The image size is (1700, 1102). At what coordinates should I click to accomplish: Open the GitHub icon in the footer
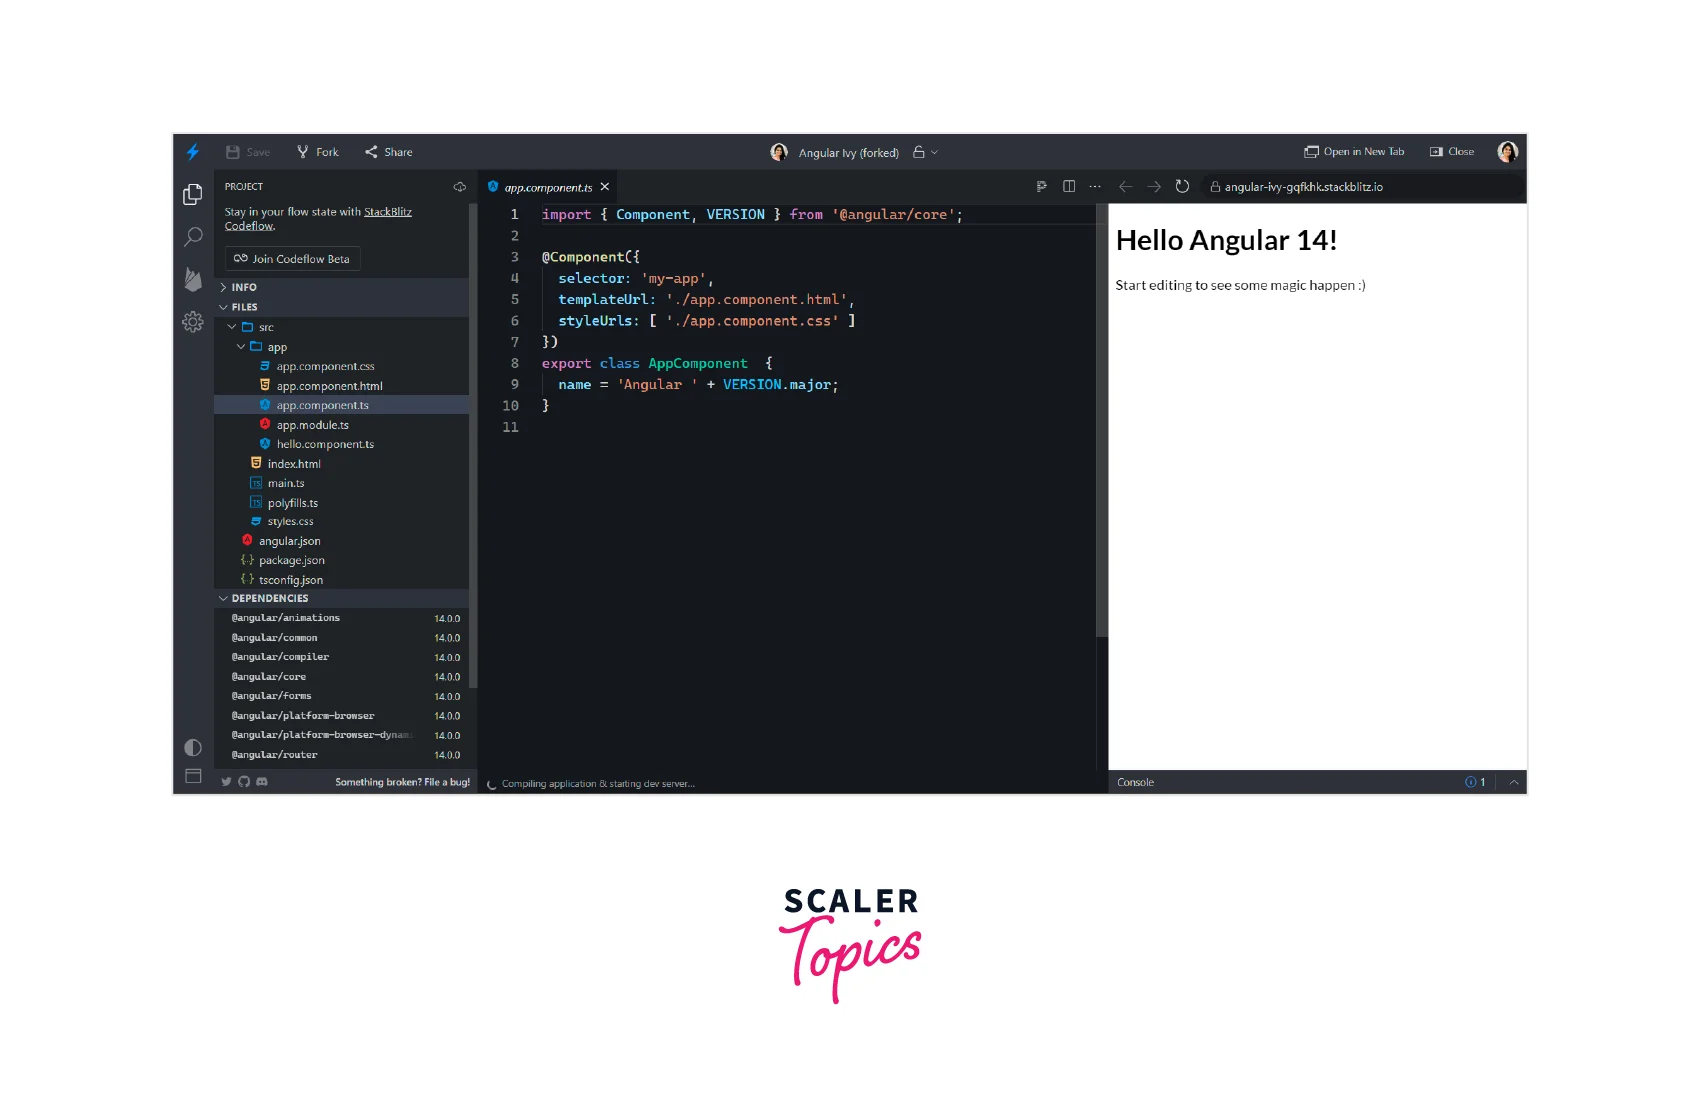click(x=244, y=782)
